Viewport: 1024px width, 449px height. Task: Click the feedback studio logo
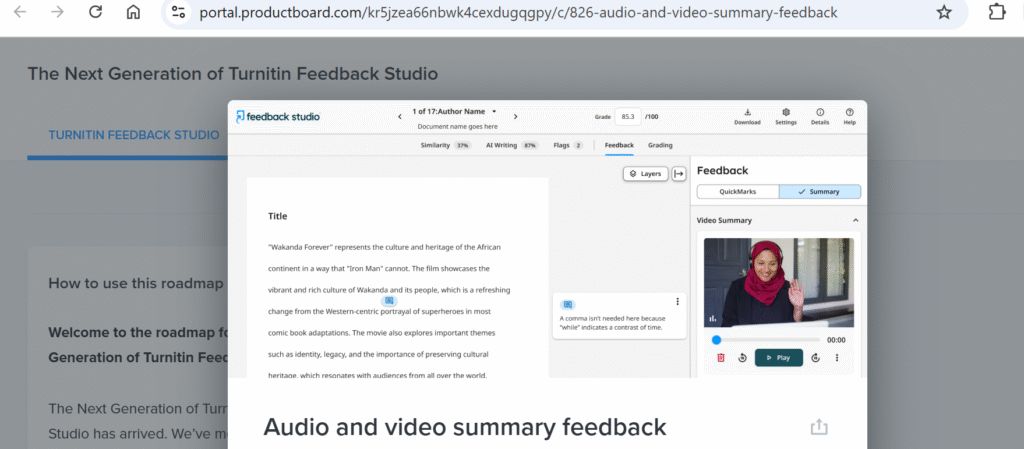[x=278, y=117]
